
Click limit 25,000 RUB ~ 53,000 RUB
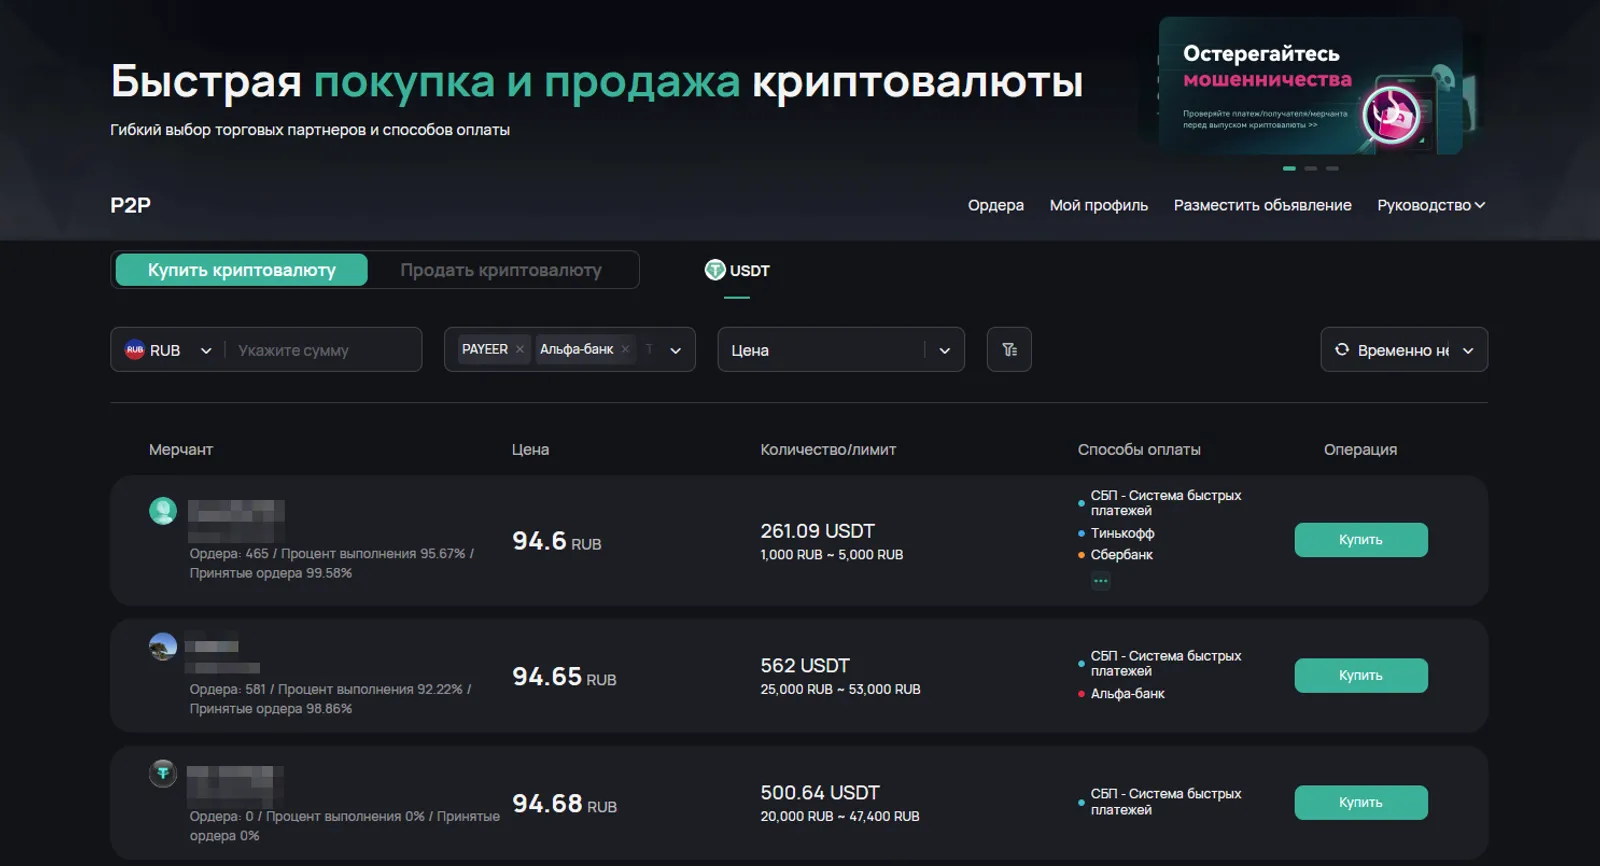pyautogui.click(x=840, y=690)
